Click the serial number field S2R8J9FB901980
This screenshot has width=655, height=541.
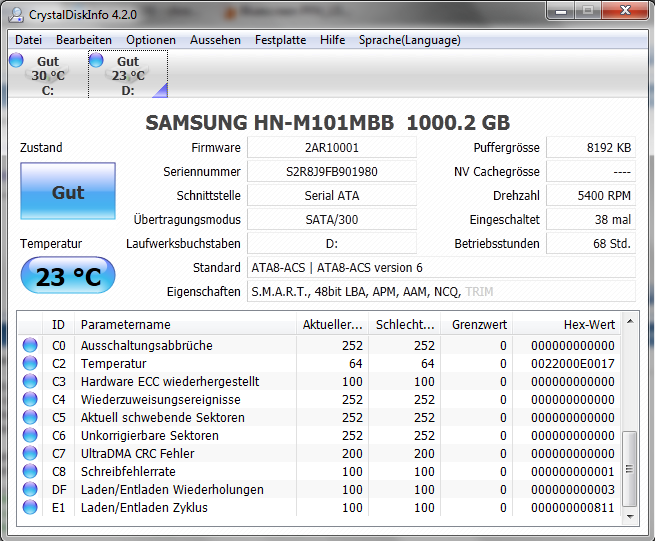[x=332, y=172]
